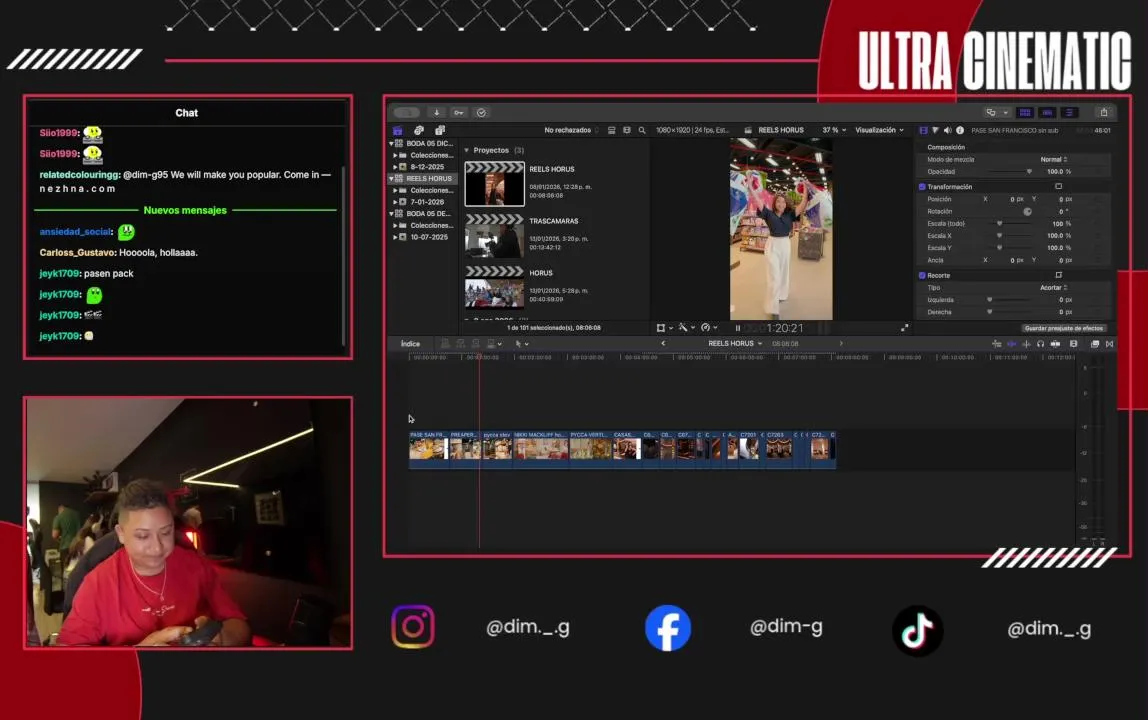Pause playback in the viewer
The width and height of the screenshot is (1148, 720).
(x=737, y=328)
